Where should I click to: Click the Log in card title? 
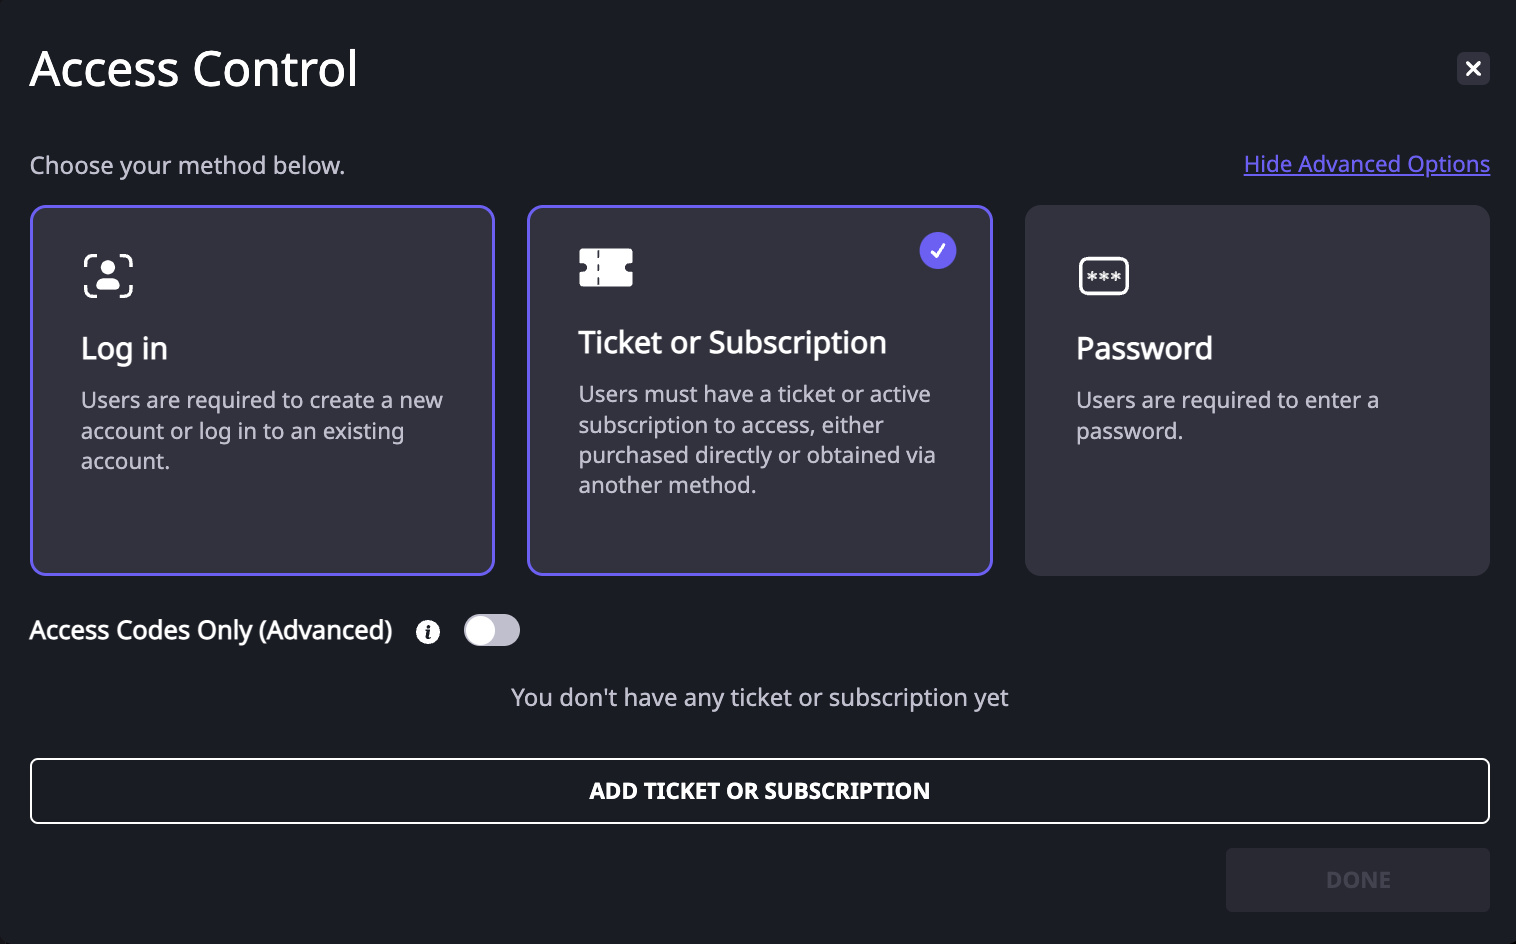124,349
